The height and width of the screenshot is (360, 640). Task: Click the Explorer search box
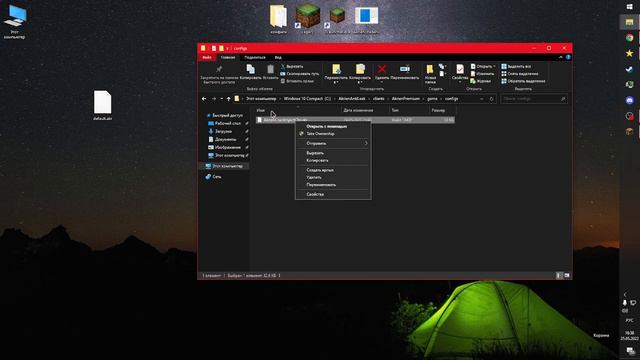click(533, 99)
